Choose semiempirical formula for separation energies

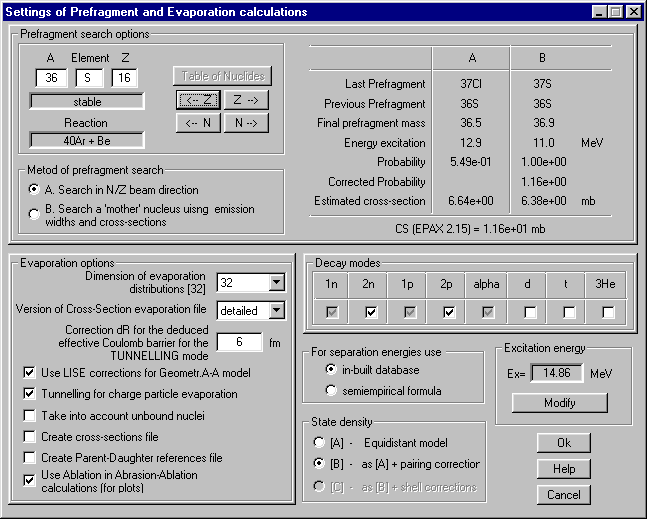(x=331, y=391)
